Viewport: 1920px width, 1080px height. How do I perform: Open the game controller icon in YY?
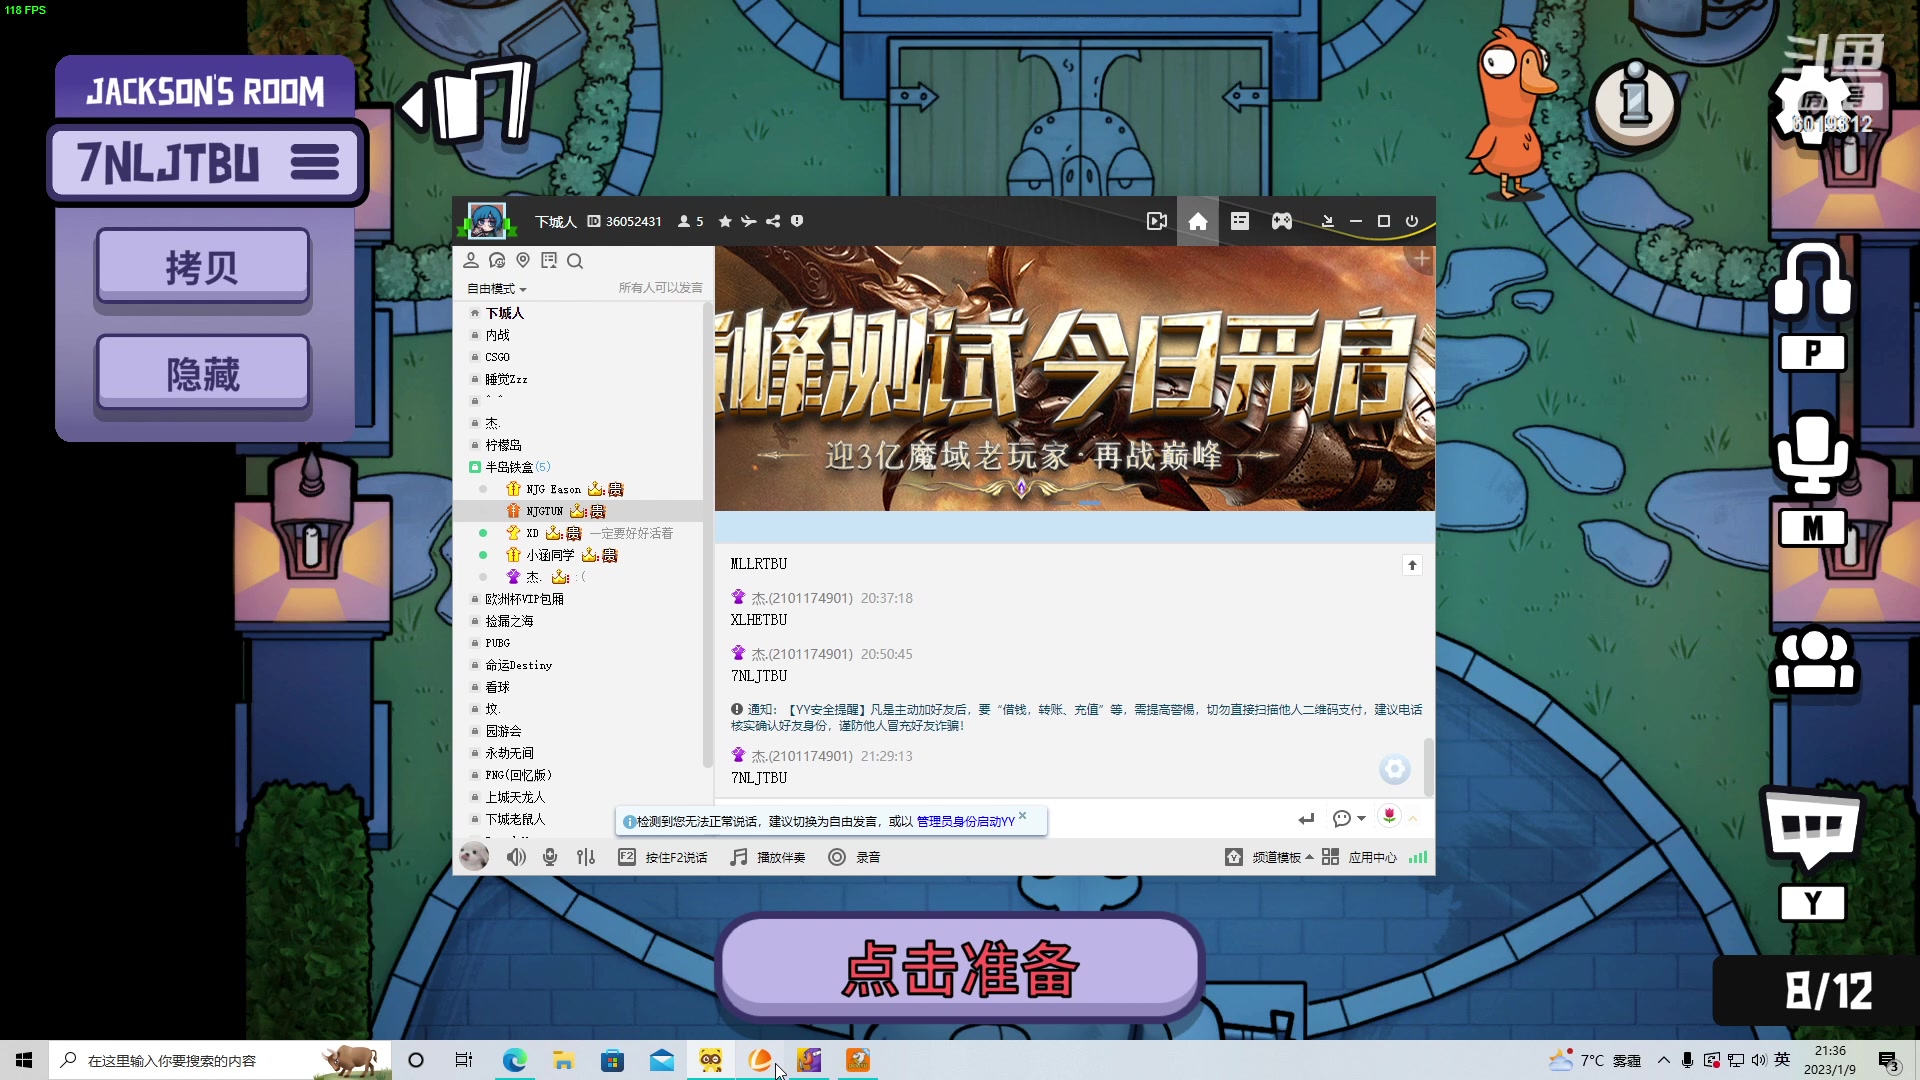(x=1282, y=221)
